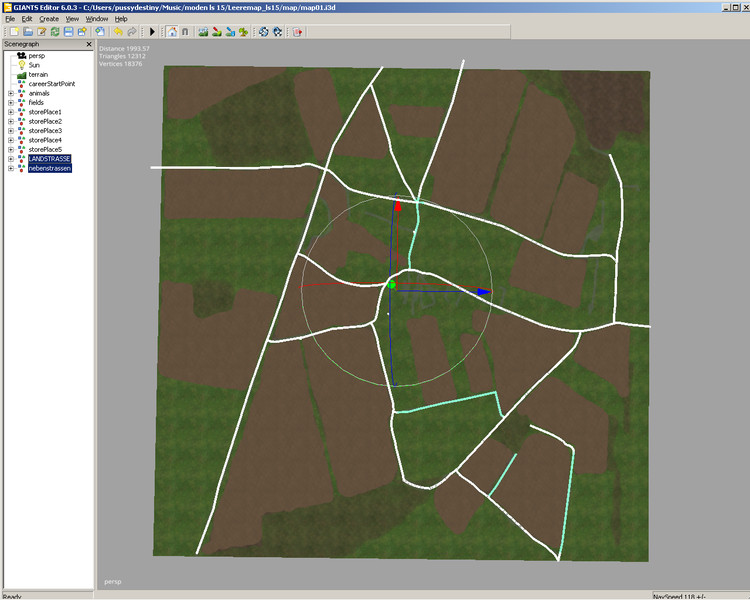Select the persp camera node
This screenshot has height=600, width=750.
36,56
